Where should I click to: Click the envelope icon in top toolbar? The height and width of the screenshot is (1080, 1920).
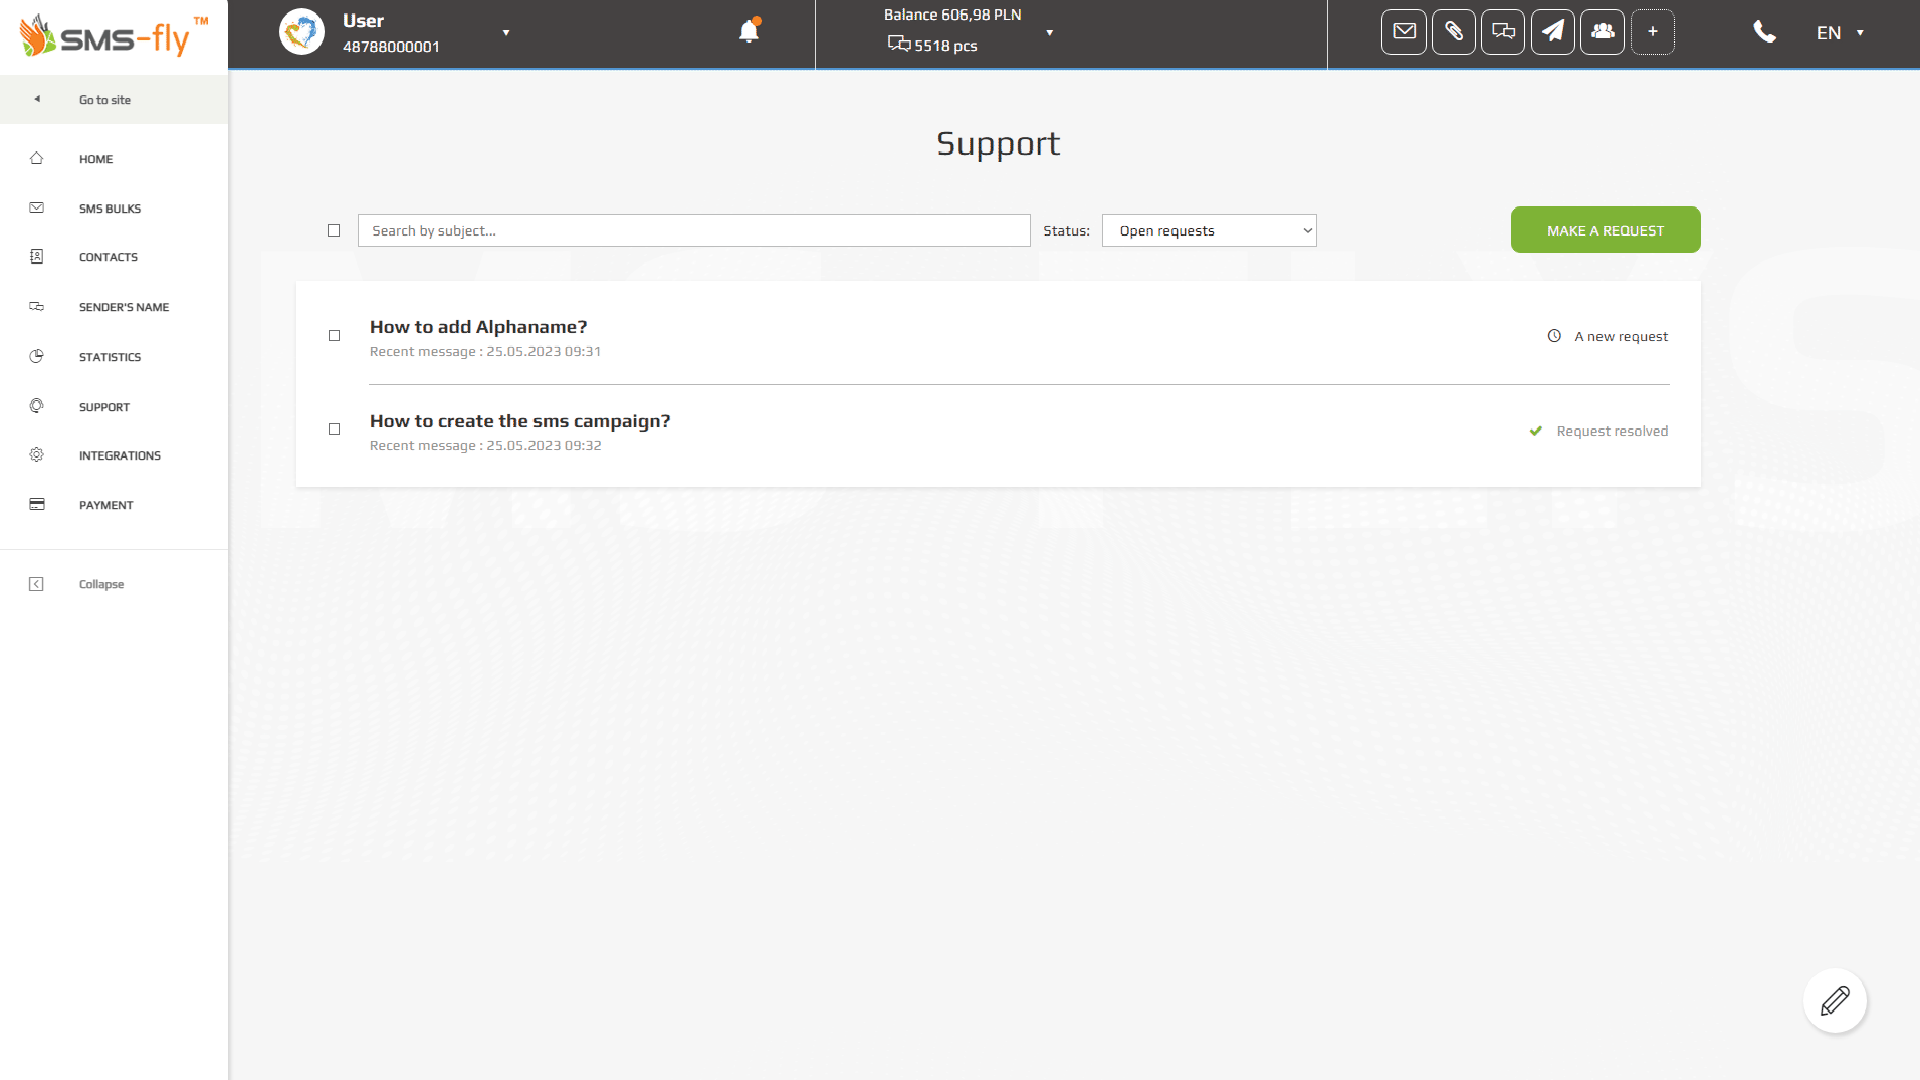click(x=1403, y=32)
